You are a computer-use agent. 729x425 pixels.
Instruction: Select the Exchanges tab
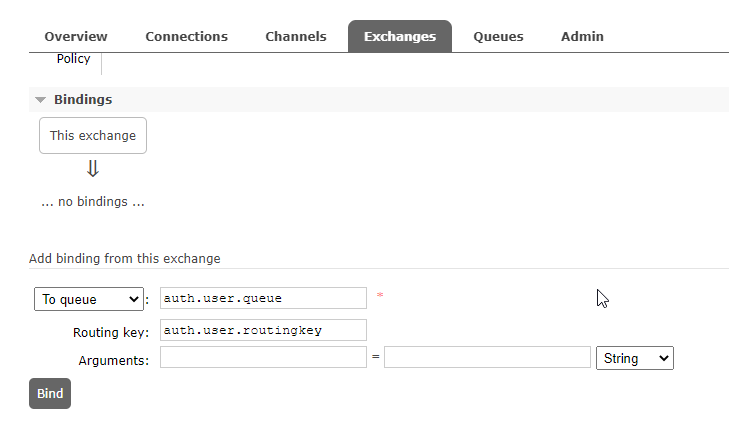[400, 37]
